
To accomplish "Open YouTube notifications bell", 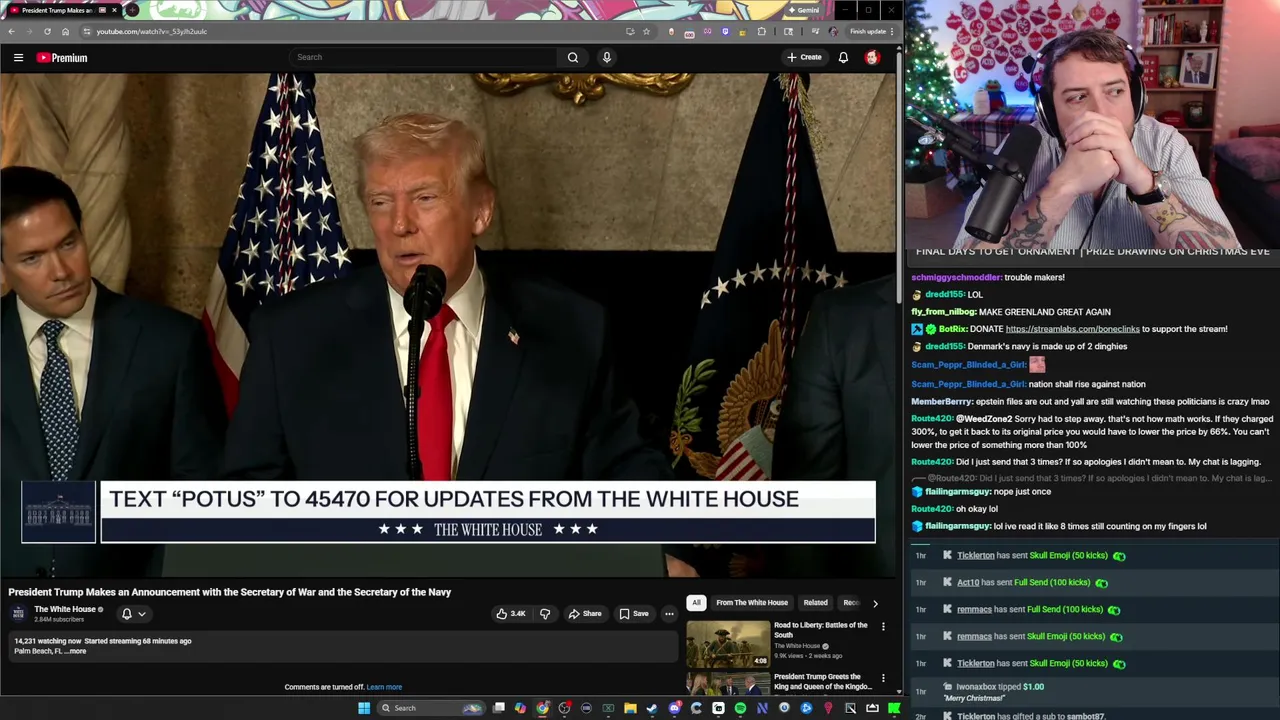I will (843, 57).
